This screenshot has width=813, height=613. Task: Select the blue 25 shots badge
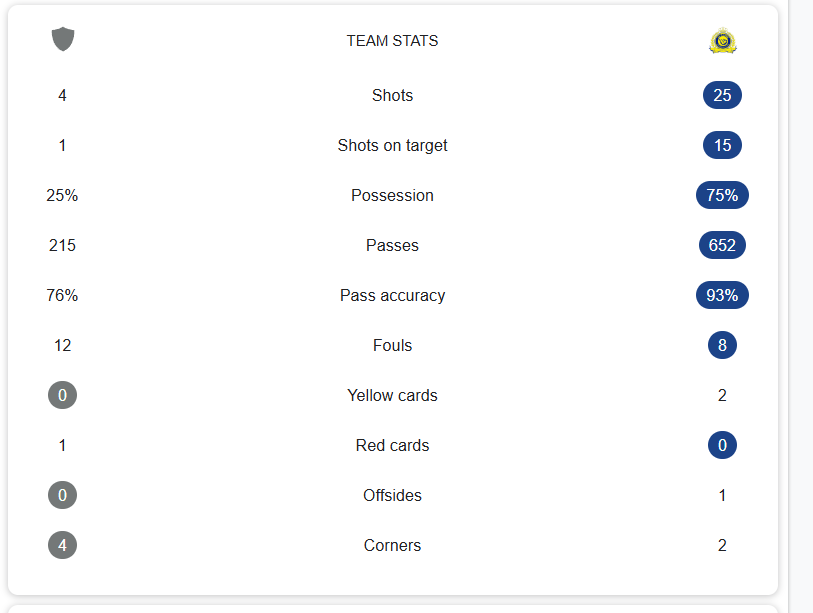coord(722,95)
